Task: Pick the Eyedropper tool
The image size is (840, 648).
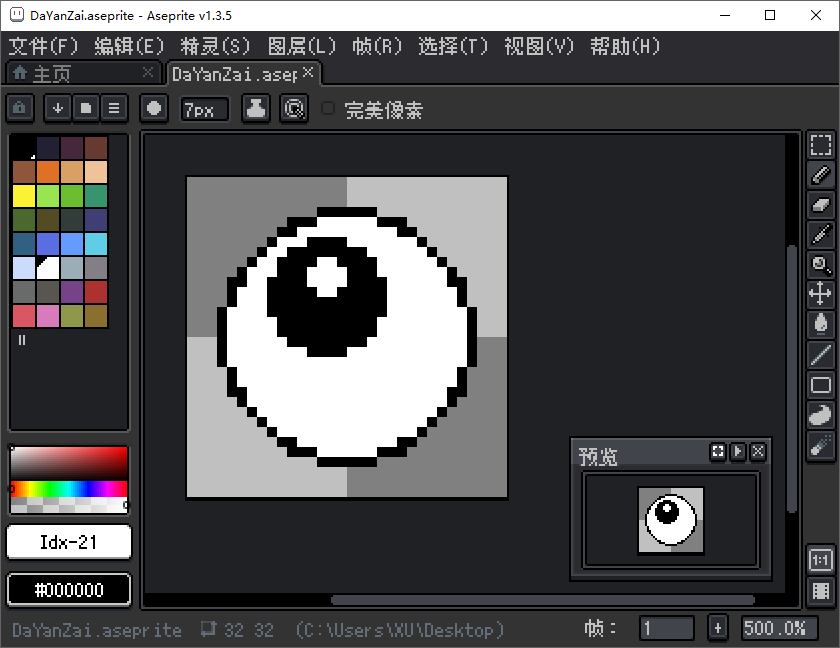Action: [820, 234]
